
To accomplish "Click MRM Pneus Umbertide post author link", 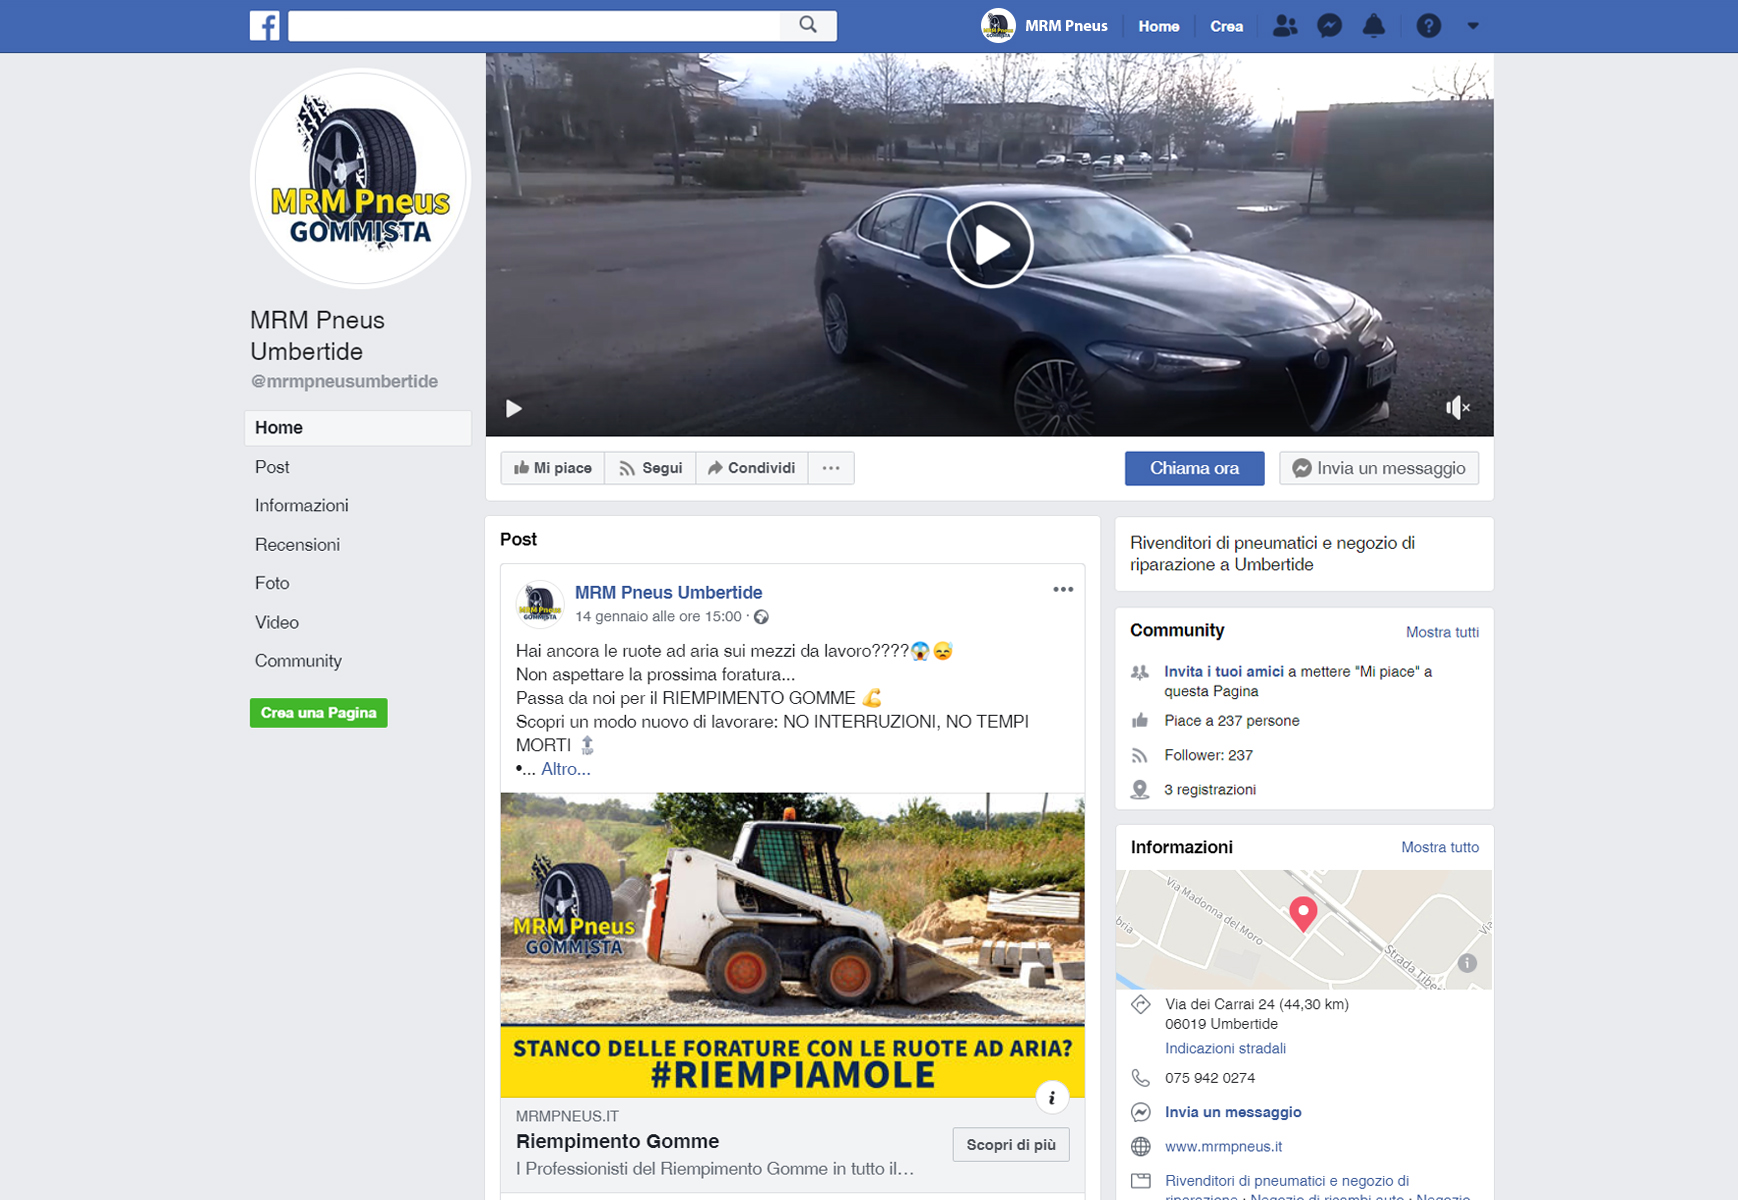I will (668, 592).
